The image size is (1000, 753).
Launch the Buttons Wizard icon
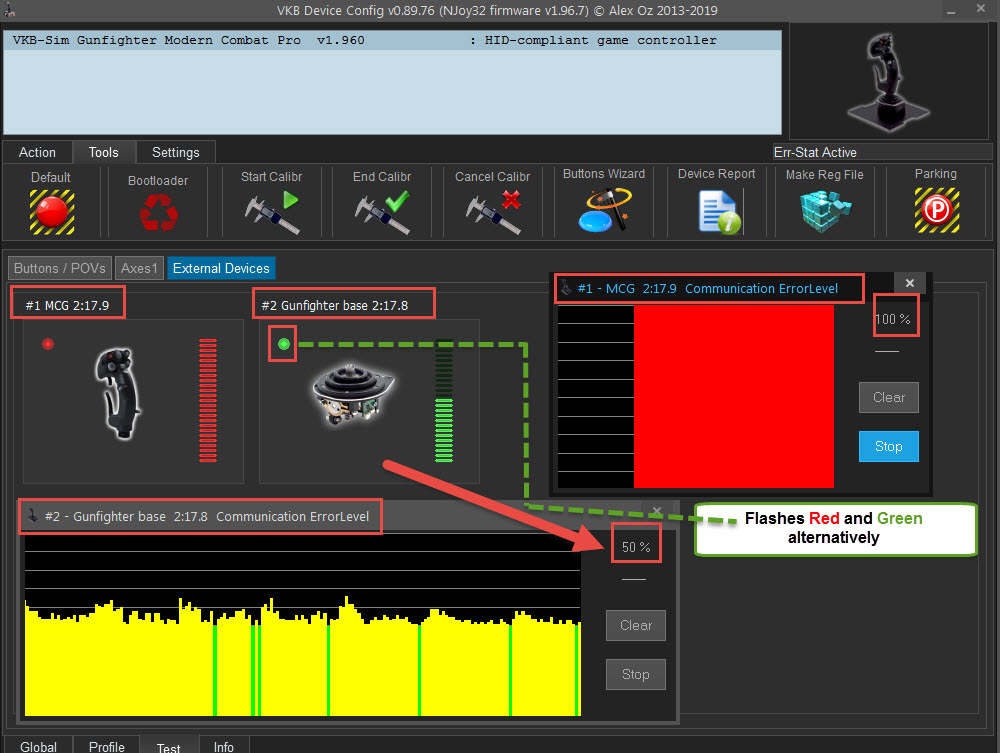[x=605, y=210]
